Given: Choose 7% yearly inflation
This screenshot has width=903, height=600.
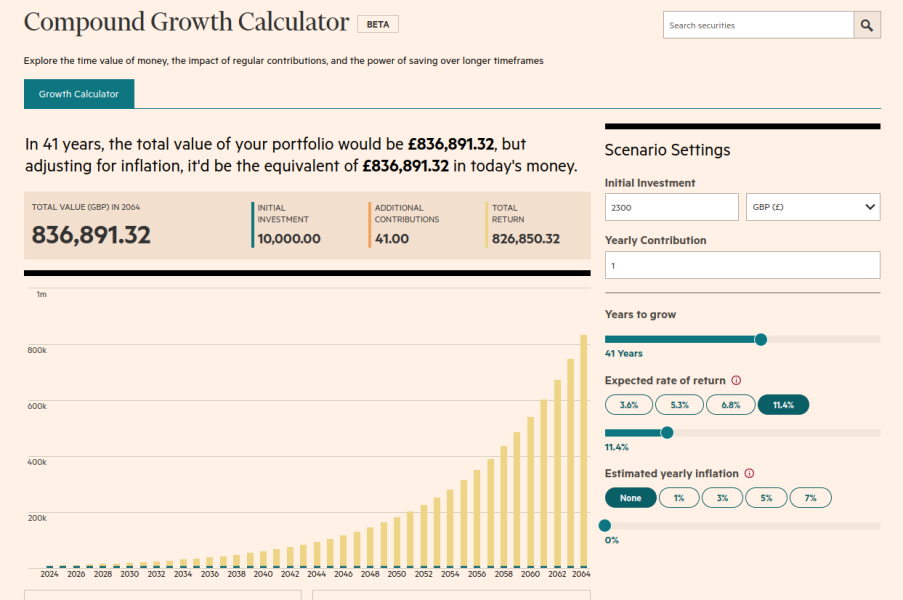Looking at the screenshot, I should tap(810, 498).
